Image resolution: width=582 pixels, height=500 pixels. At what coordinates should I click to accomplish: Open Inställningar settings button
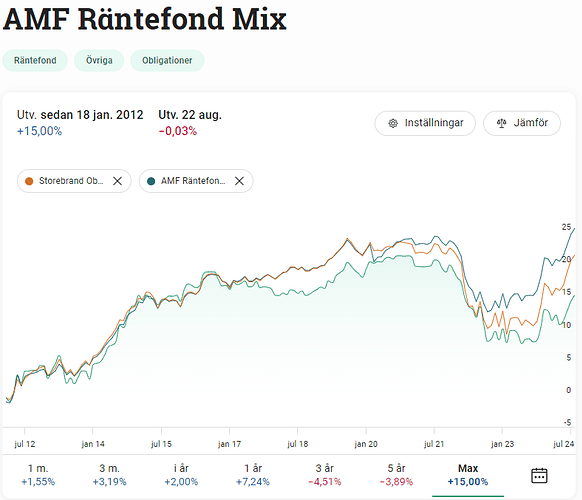click(x=425, y=123)
